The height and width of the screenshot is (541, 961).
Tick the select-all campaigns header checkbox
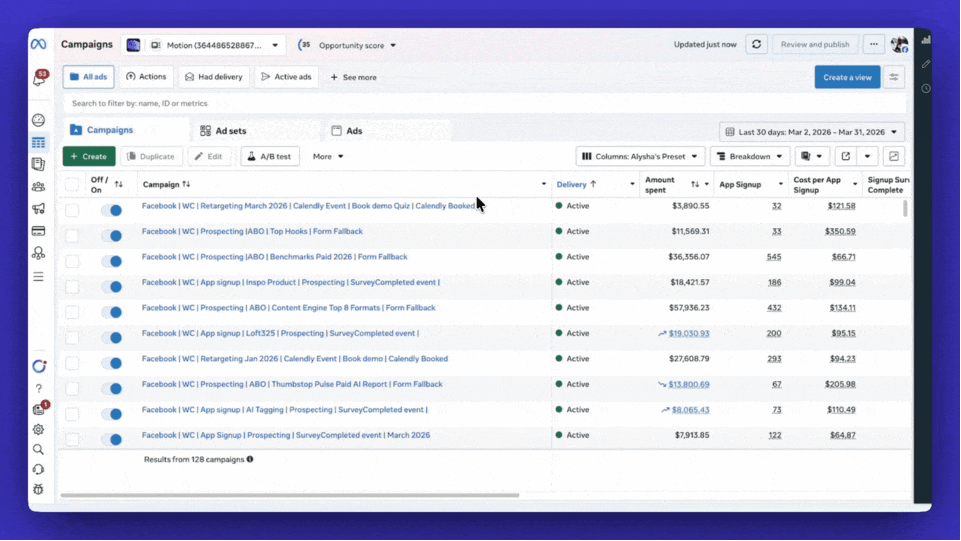[x=72, y=184]
